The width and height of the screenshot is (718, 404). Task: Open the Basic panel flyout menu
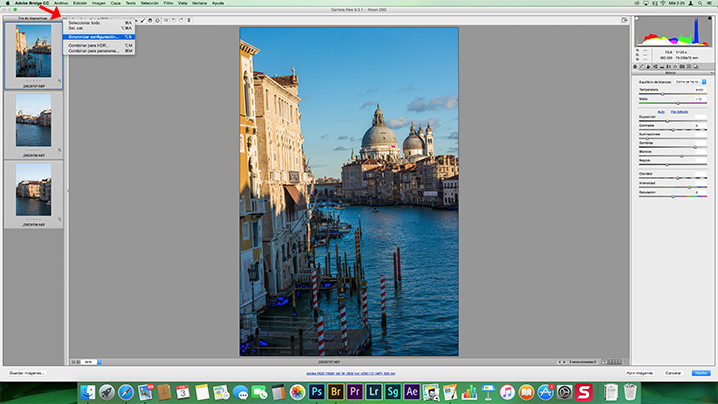(x=712, y=73)
